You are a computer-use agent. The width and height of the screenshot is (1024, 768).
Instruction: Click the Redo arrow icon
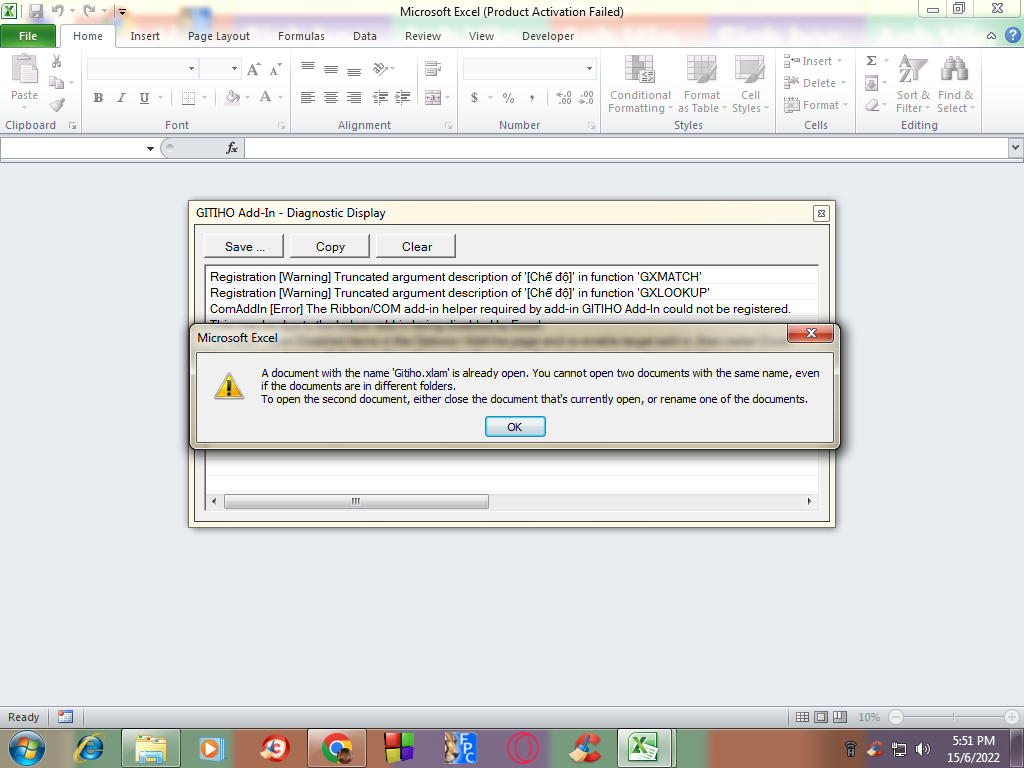pyautogui.click(x=89, y=11)
